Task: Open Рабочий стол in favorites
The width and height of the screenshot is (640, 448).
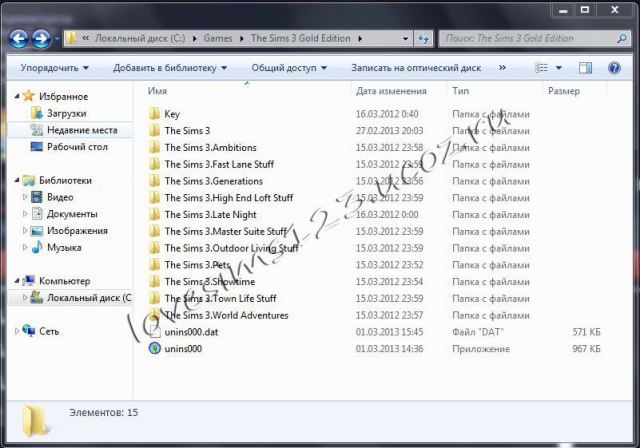Action: pyautogui.click(x=77, y=146)
